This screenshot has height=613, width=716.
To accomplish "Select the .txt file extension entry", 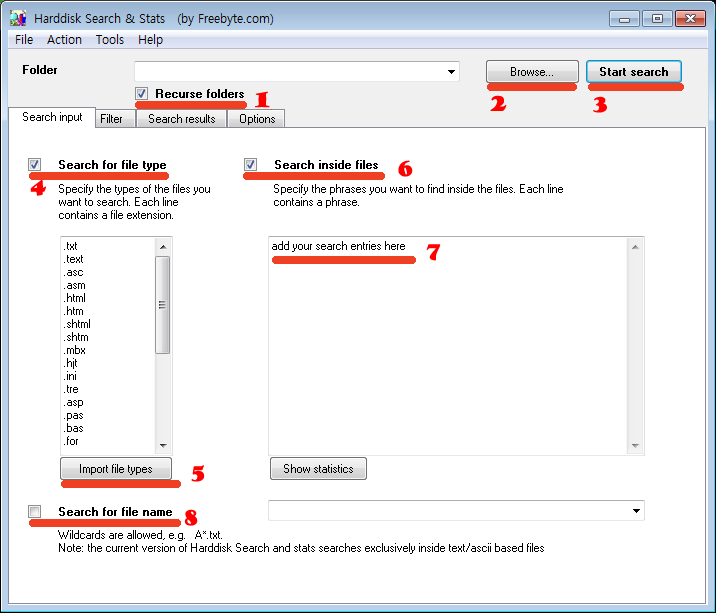I will pos(70,246).
